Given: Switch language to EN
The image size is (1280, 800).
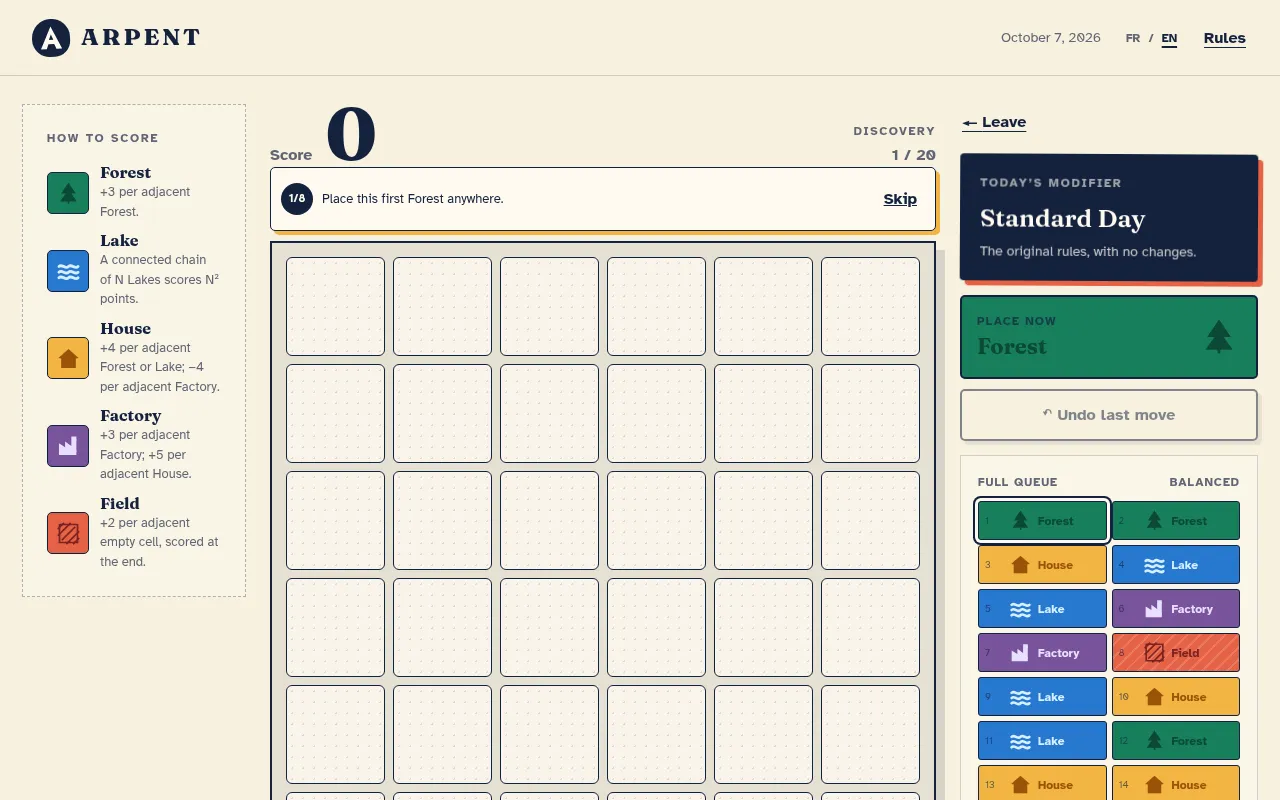Looking at the screenshot, I should point(1169,39).
